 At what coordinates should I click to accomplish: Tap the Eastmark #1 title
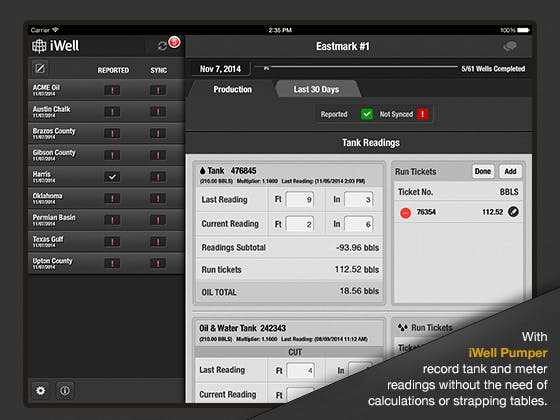point(342,46)
